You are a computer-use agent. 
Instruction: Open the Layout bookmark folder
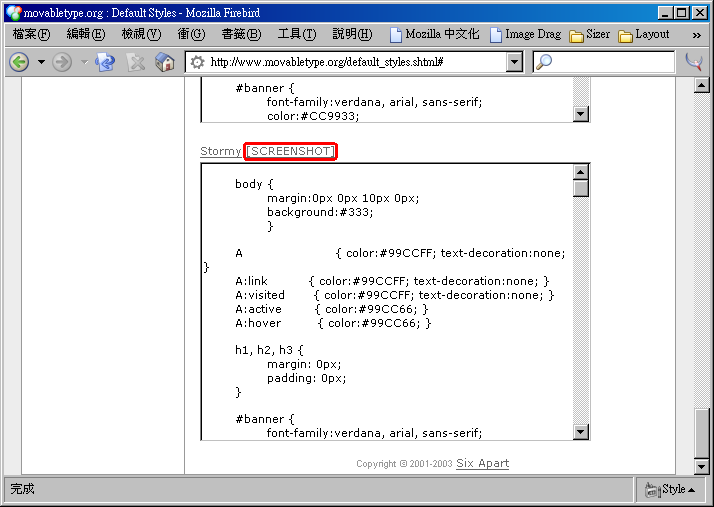click(x=644, y=35)
